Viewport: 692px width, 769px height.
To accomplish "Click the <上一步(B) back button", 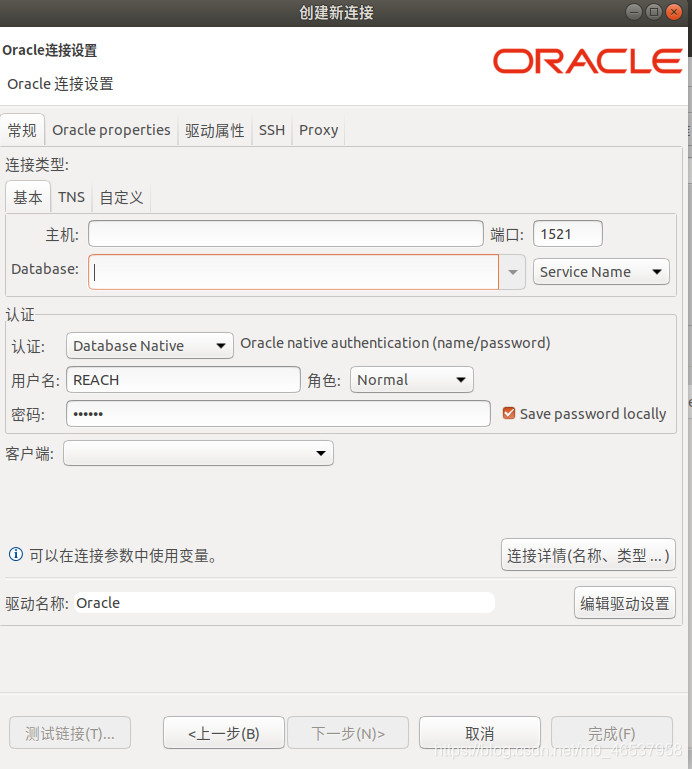I will [x=224, y=733].
